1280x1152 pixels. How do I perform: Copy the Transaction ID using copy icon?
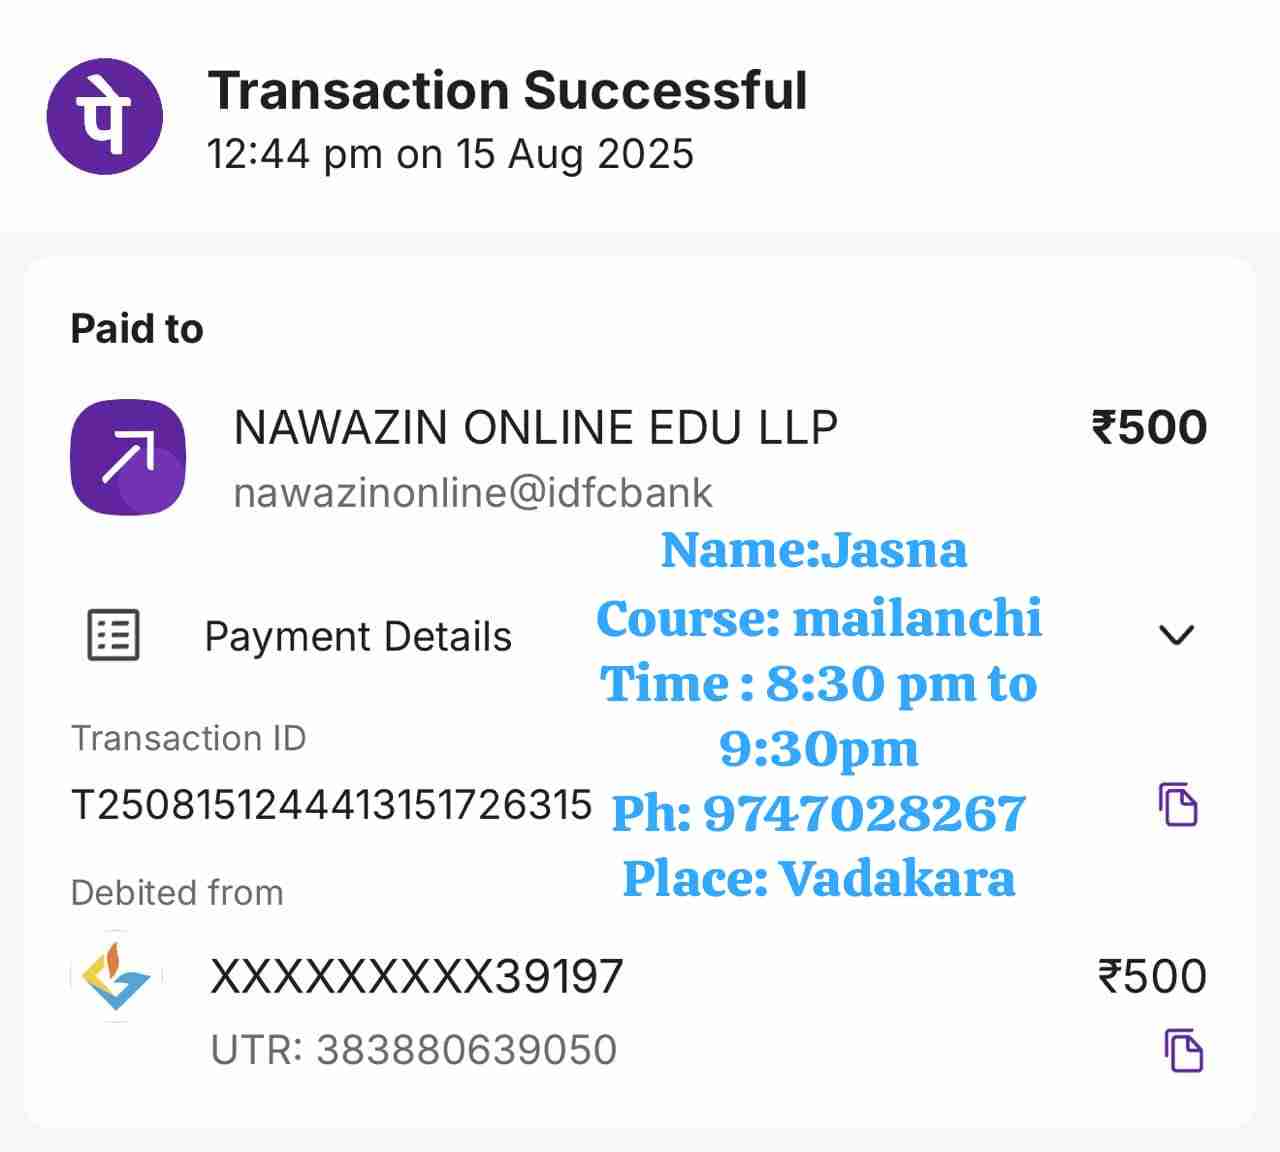click(1178, 804)
